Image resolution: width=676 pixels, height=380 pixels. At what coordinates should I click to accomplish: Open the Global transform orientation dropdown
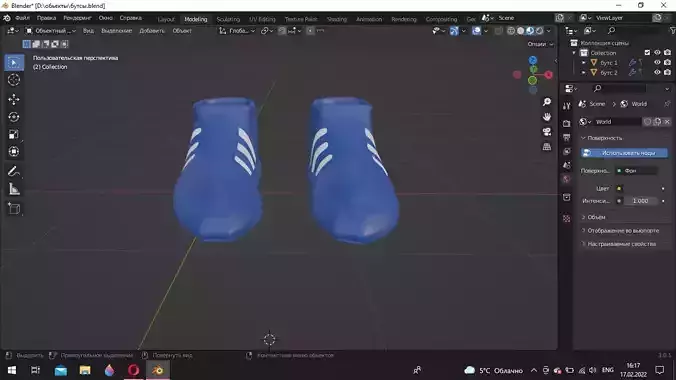coord(237,31)
